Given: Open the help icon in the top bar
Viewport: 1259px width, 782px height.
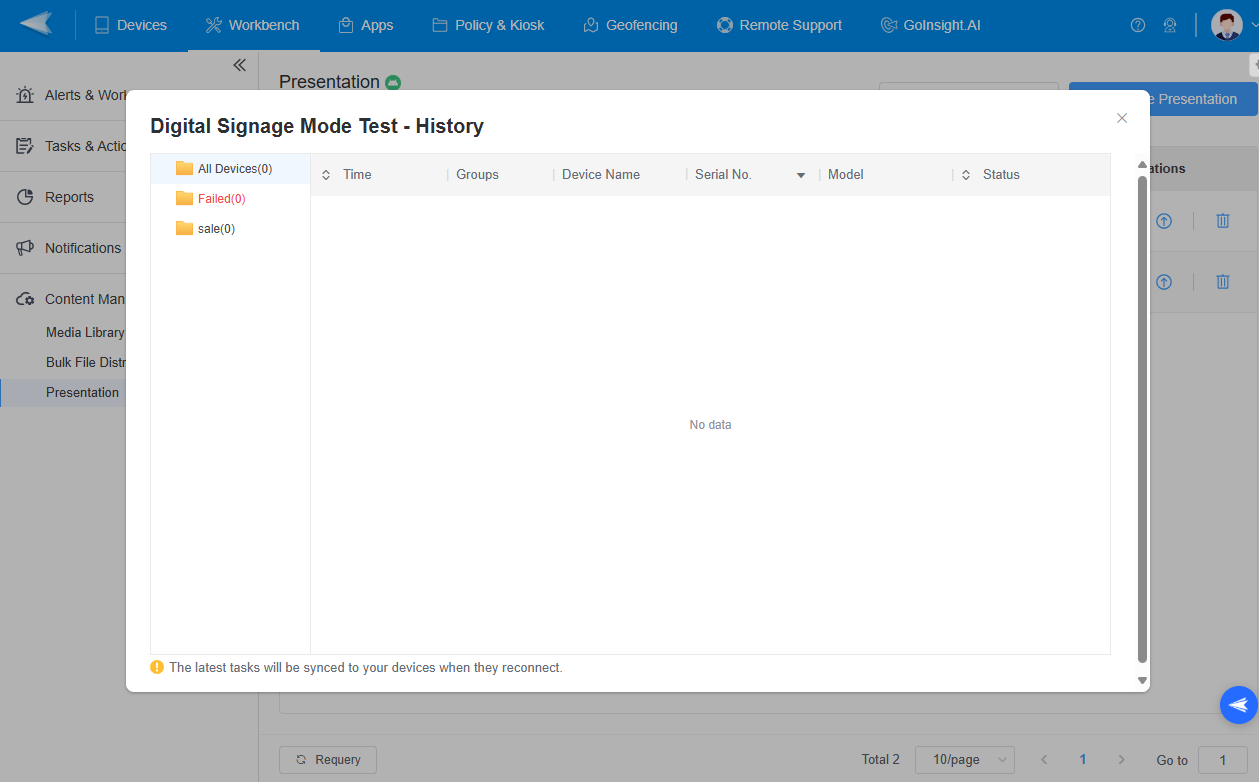Looking at the screenshot, I should coord(1137,25).
